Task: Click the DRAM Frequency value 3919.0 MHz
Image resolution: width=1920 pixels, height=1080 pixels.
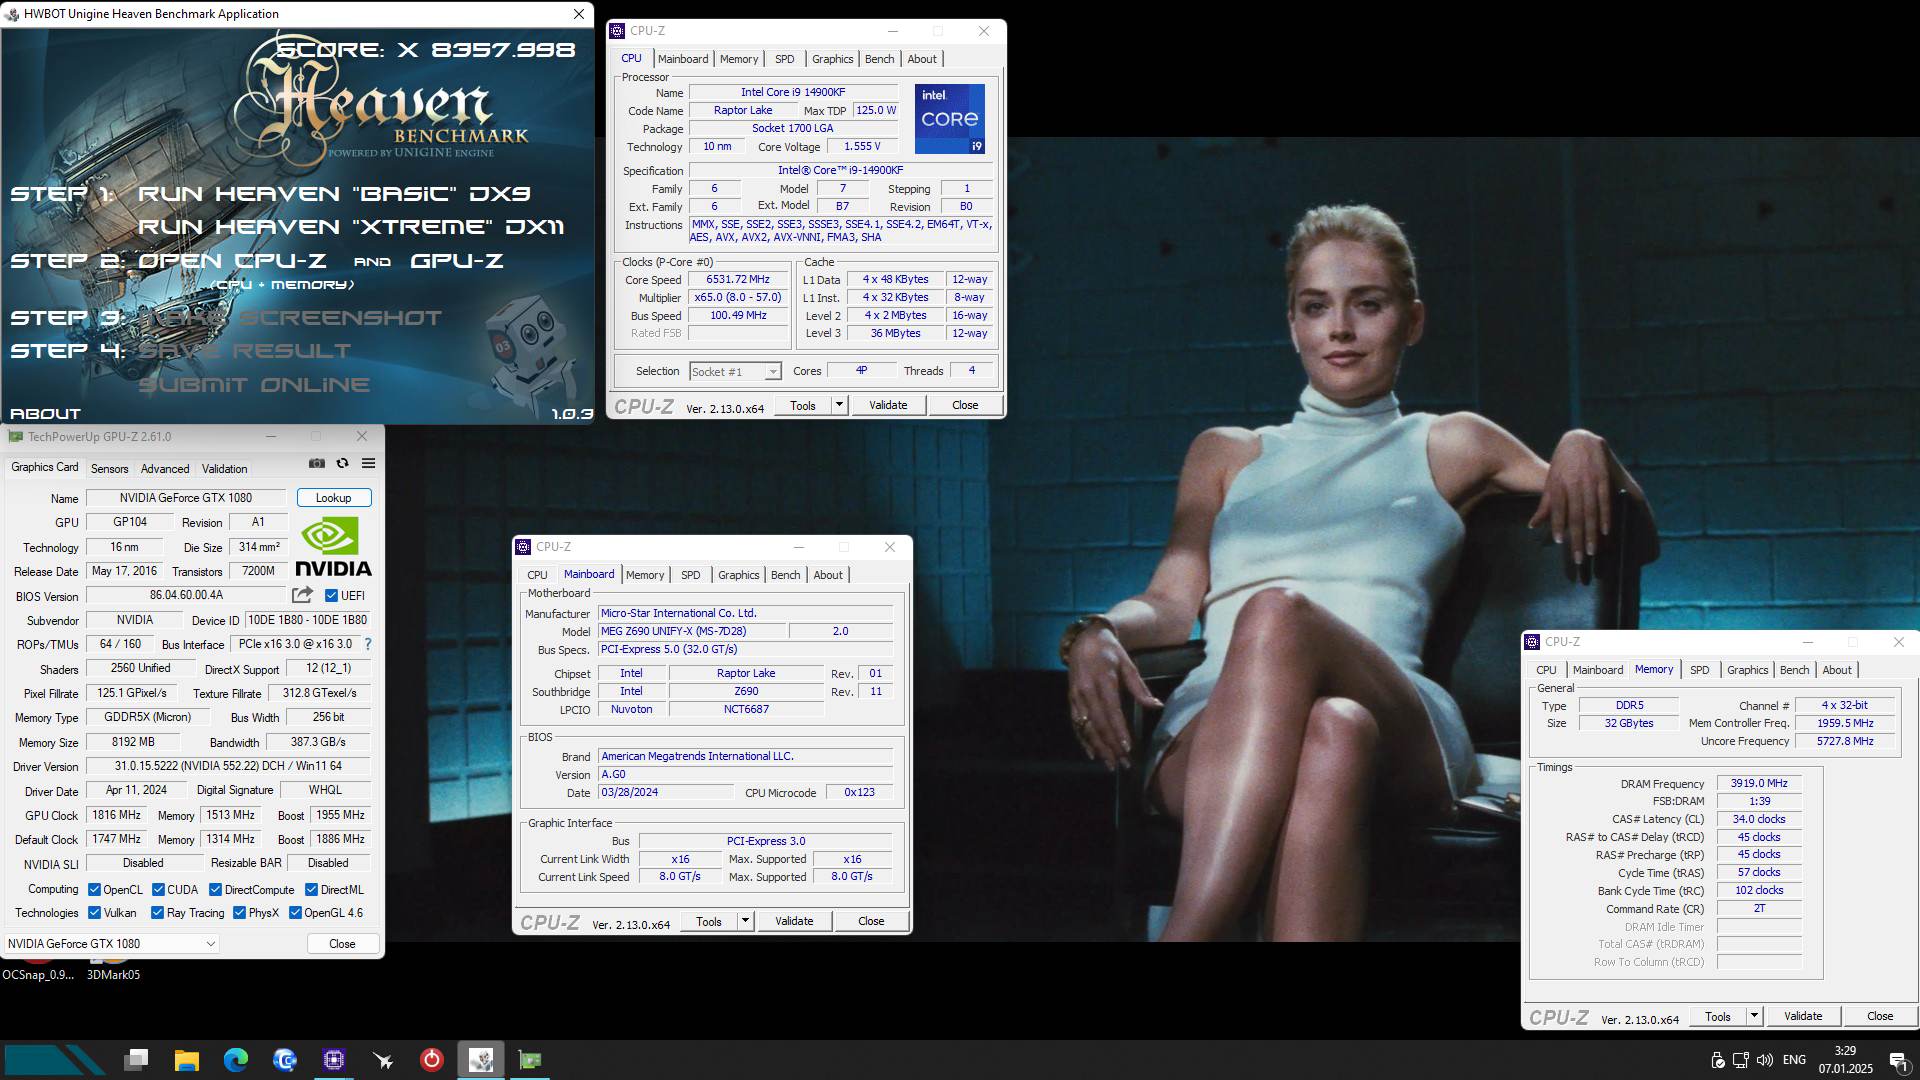Action: click(1759, 784)
